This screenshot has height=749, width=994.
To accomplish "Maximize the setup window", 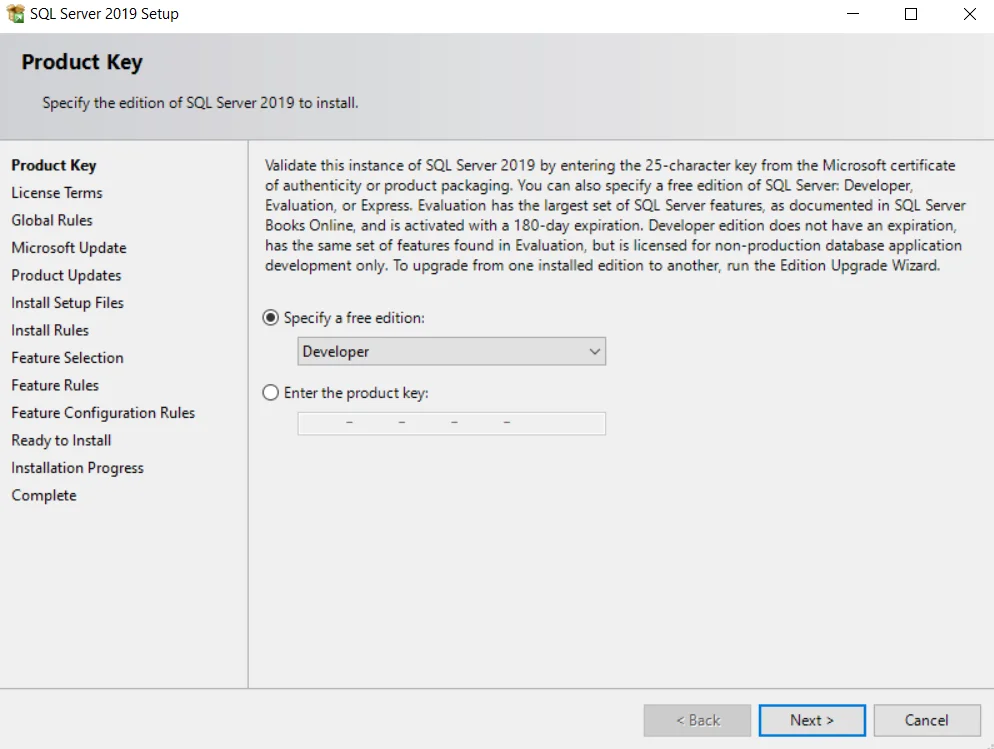I will [911, 15].
